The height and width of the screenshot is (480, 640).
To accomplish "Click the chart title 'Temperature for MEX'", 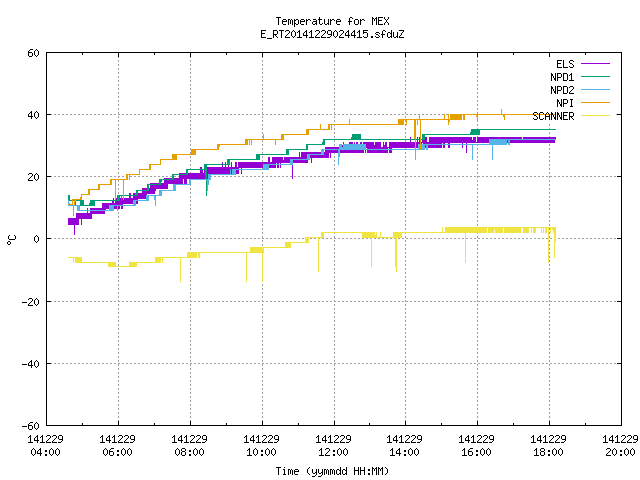I will pyautogui.click(x=332, y=21).
